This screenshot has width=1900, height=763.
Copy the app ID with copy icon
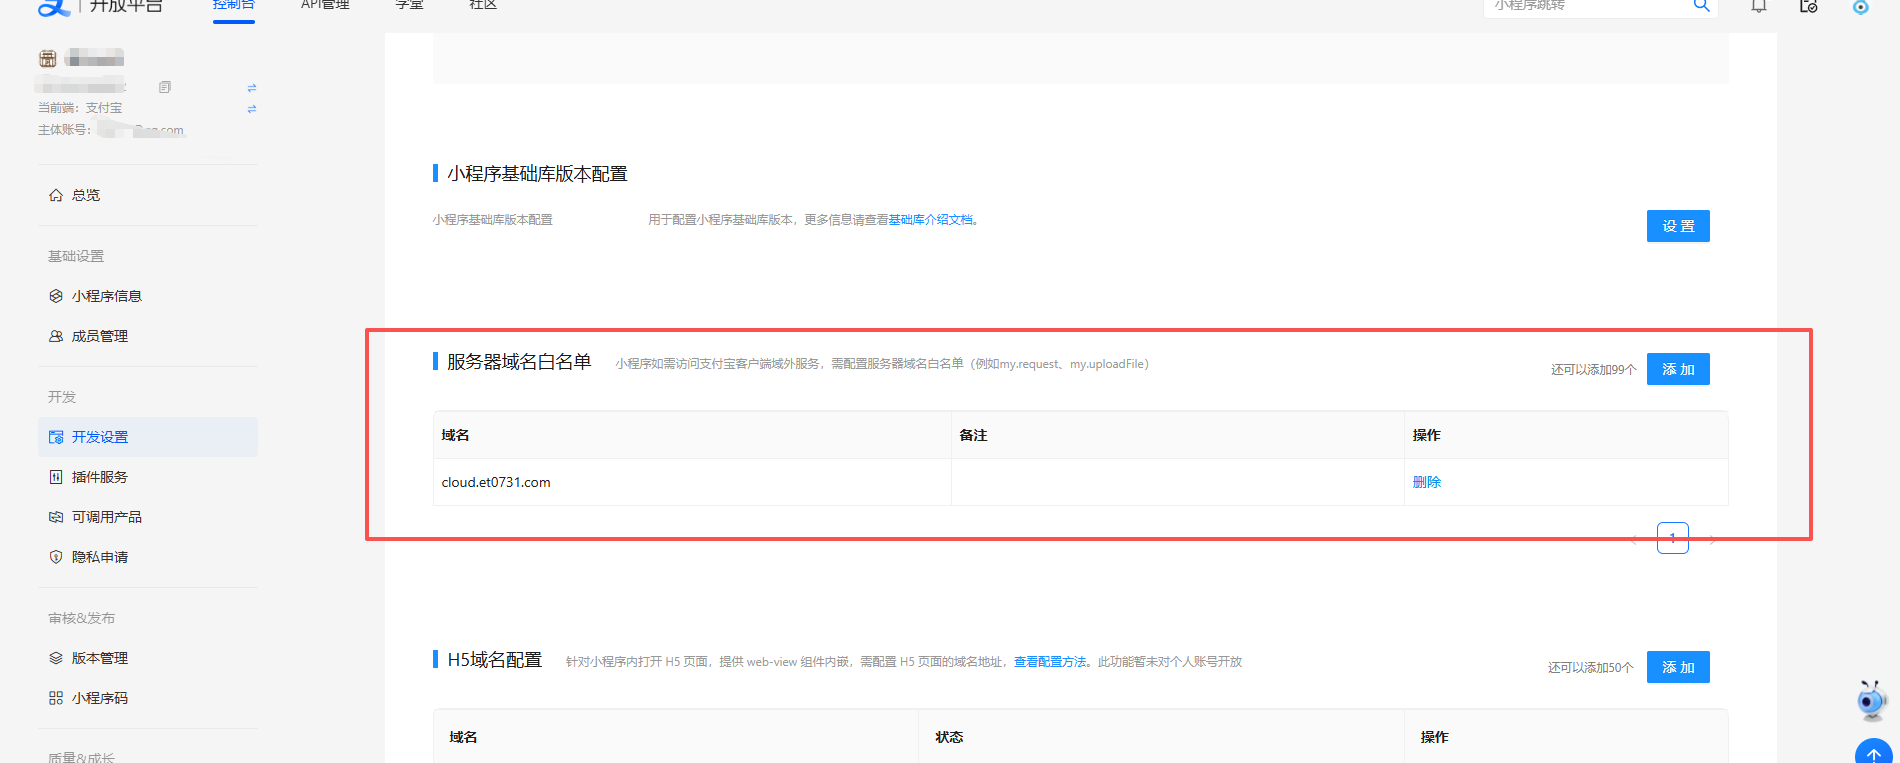pos(165,87)
